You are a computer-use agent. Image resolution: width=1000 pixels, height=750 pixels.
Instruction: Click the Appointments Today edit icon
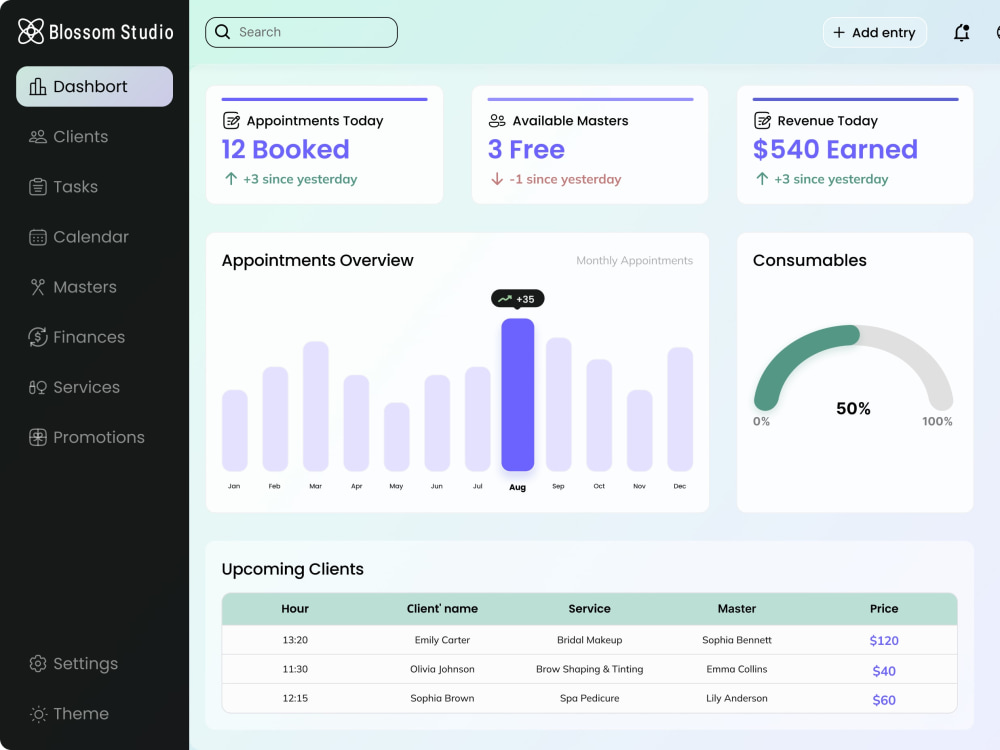pos(231,120)
